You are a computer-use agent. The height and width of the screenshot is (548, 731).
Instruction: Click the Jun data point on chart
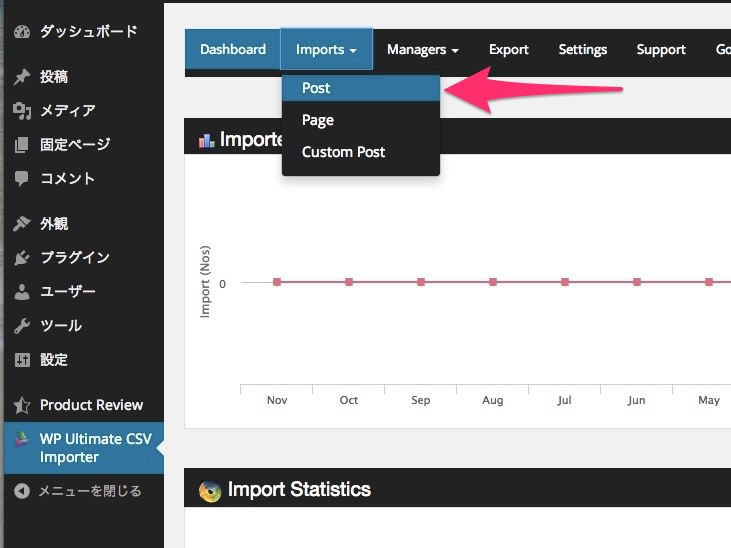[x=637, y=282]
